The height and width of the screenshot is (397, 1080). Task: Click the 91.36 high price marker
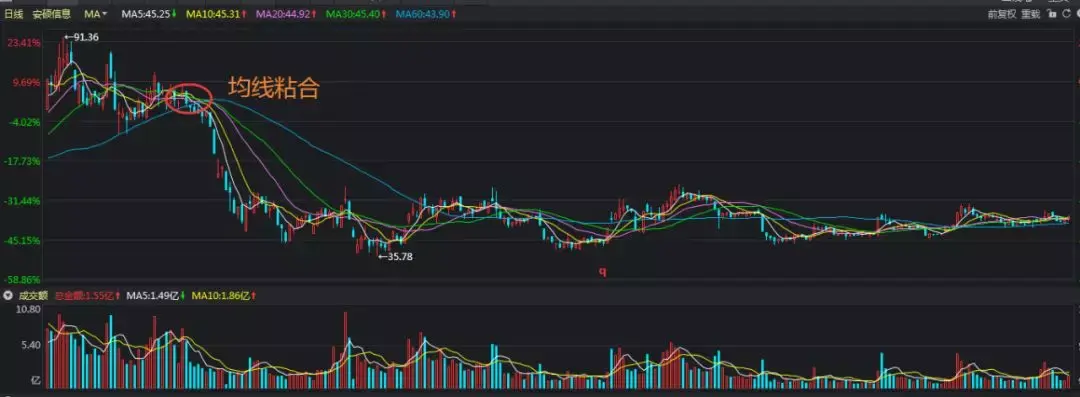[x=81, y=37]
